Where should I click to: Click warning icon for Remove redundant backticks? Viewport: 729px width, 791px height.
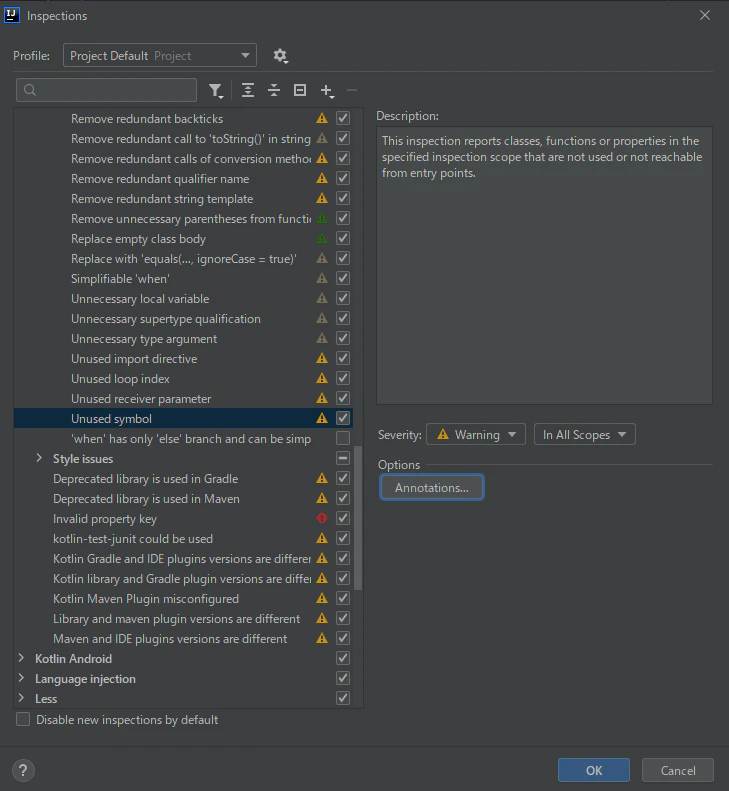[322, 119]
